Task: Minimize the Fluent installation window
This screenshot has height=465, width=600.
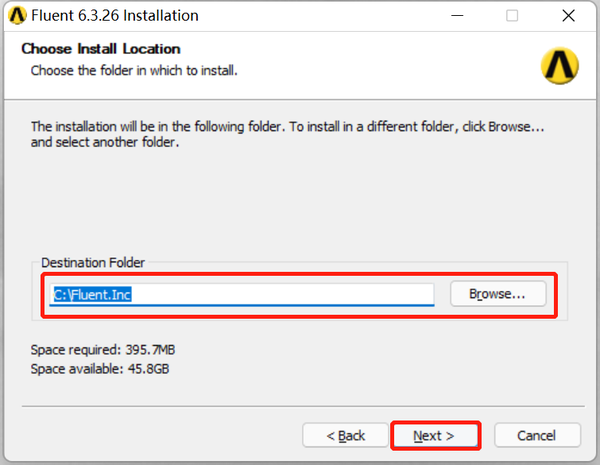Action: pos(457,16)
